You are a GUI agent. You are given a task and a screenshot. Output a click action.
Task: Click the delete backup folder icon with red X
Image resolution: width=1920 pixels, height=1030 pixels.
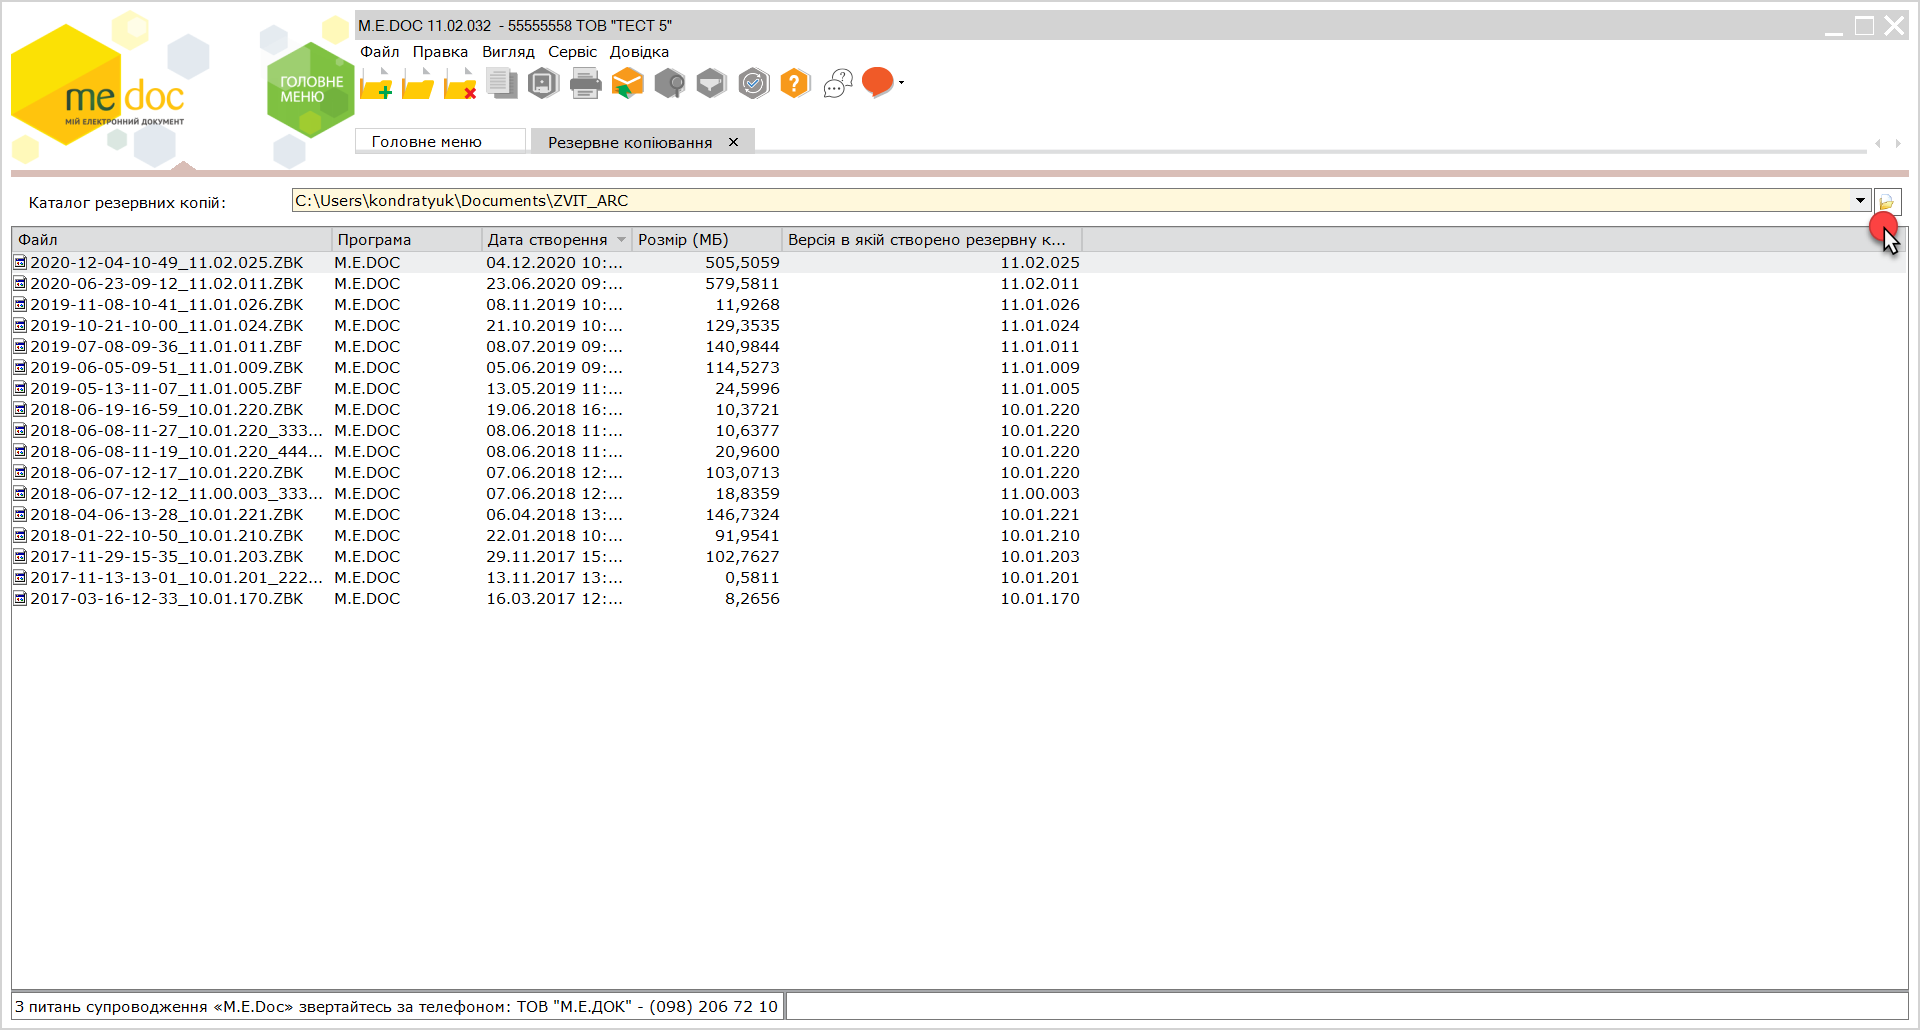(460, 84)
